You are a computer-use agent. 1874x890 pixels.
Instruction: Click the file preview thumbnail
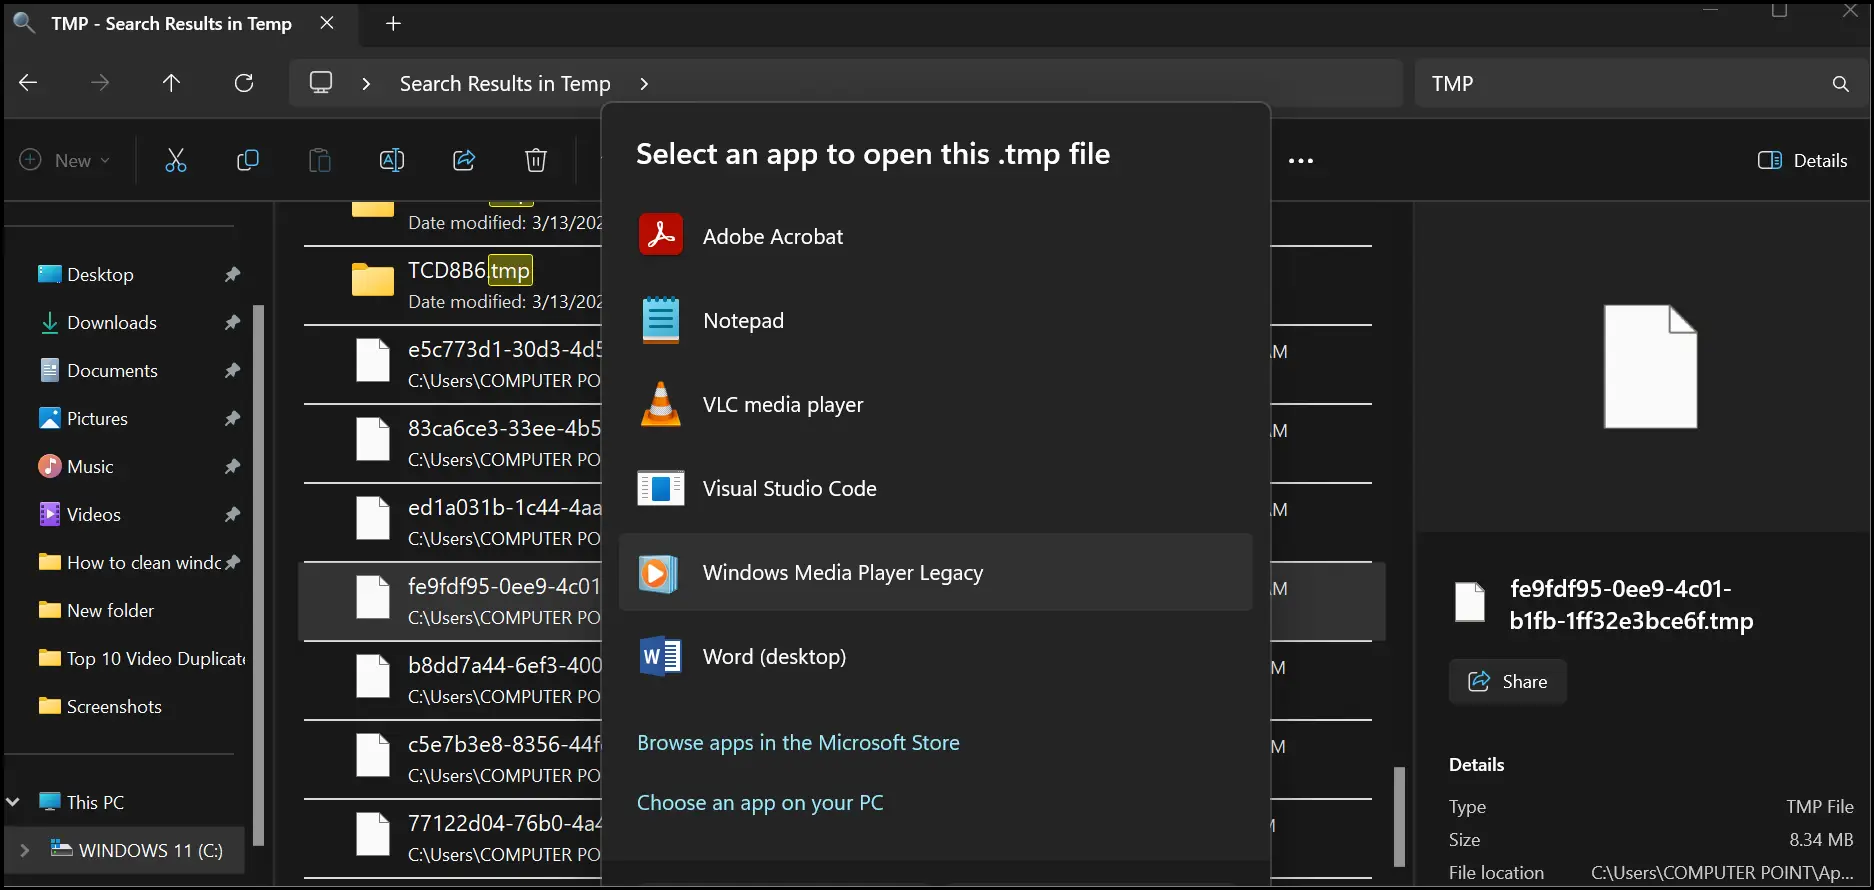tap(1650, 367)
